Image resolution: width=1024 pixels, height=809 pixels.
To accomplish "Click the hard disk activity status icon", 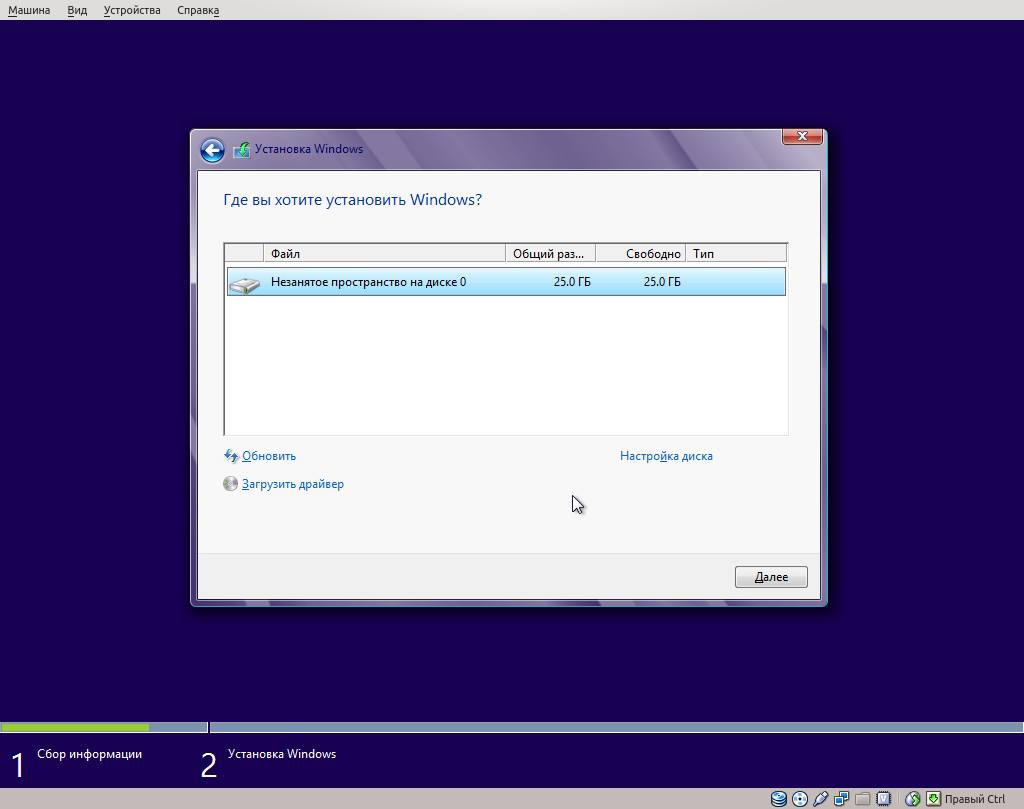I will click(779, 799).
